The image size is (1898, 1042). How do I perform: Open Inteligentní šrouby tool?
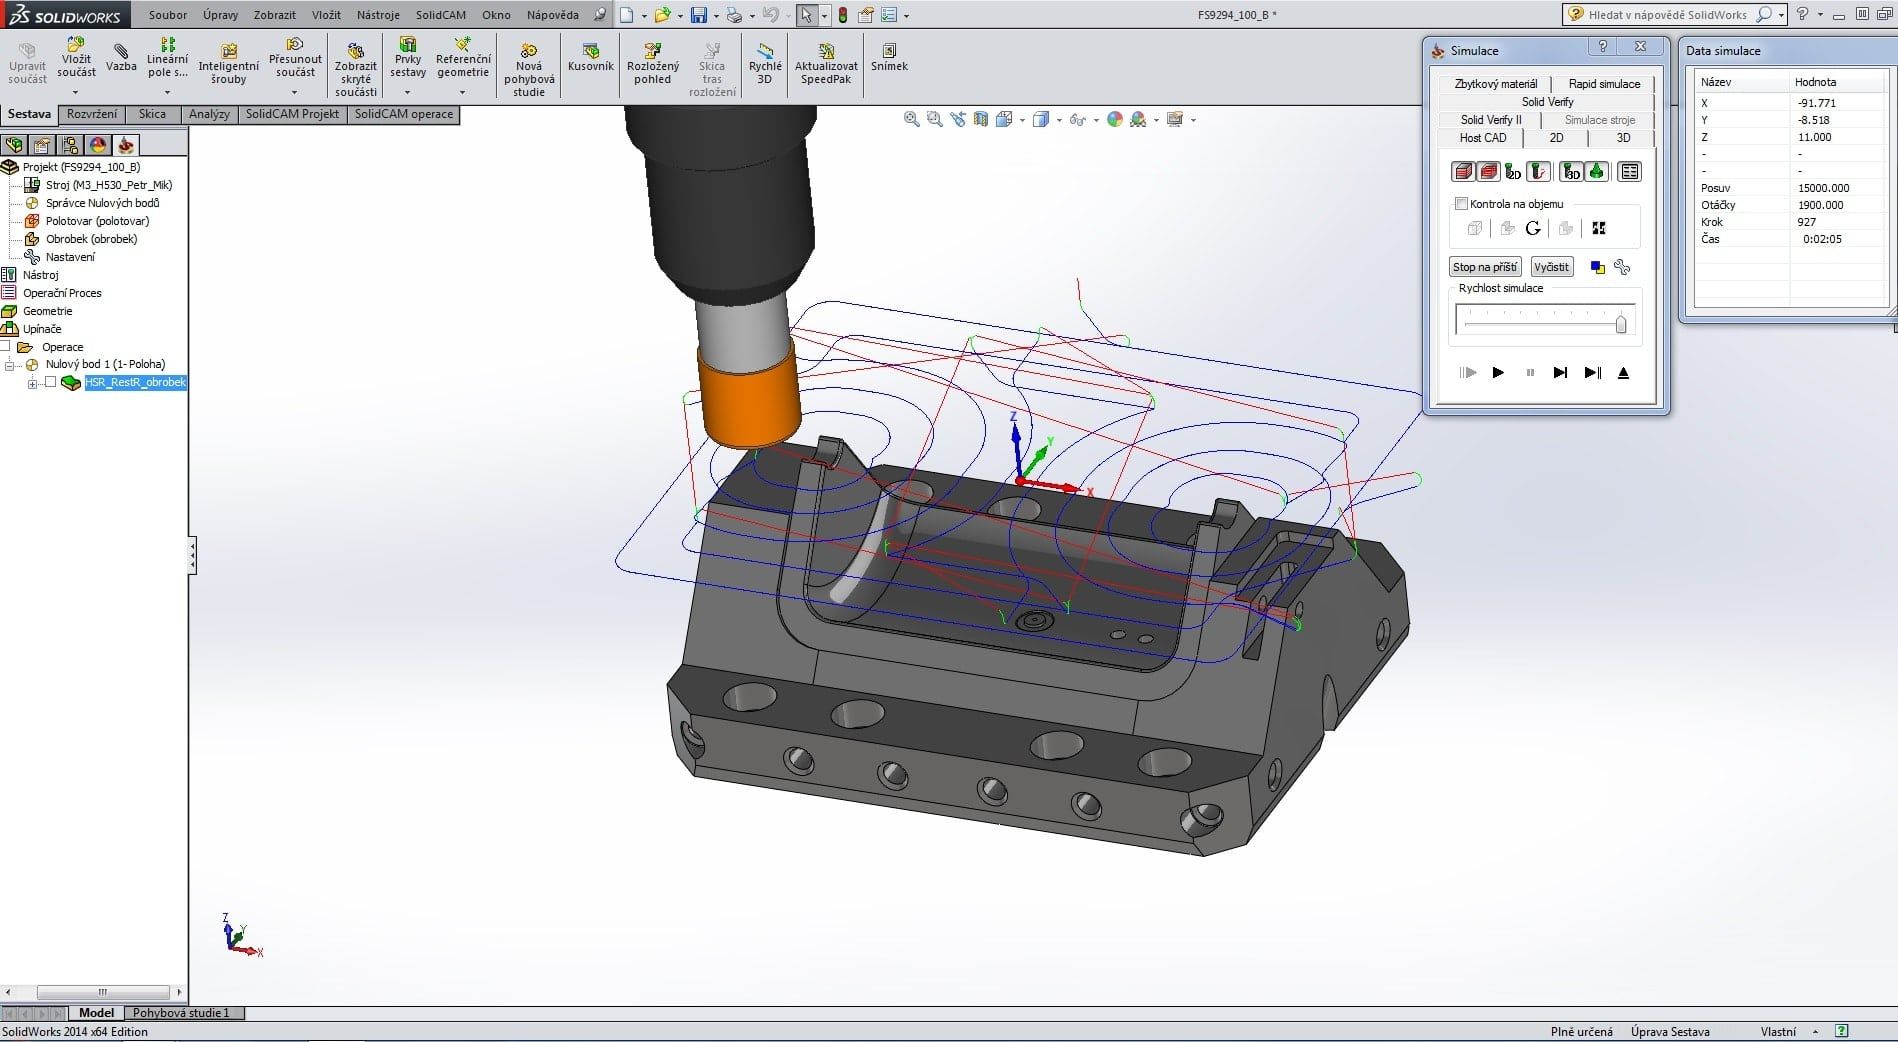tap(229, 64)
